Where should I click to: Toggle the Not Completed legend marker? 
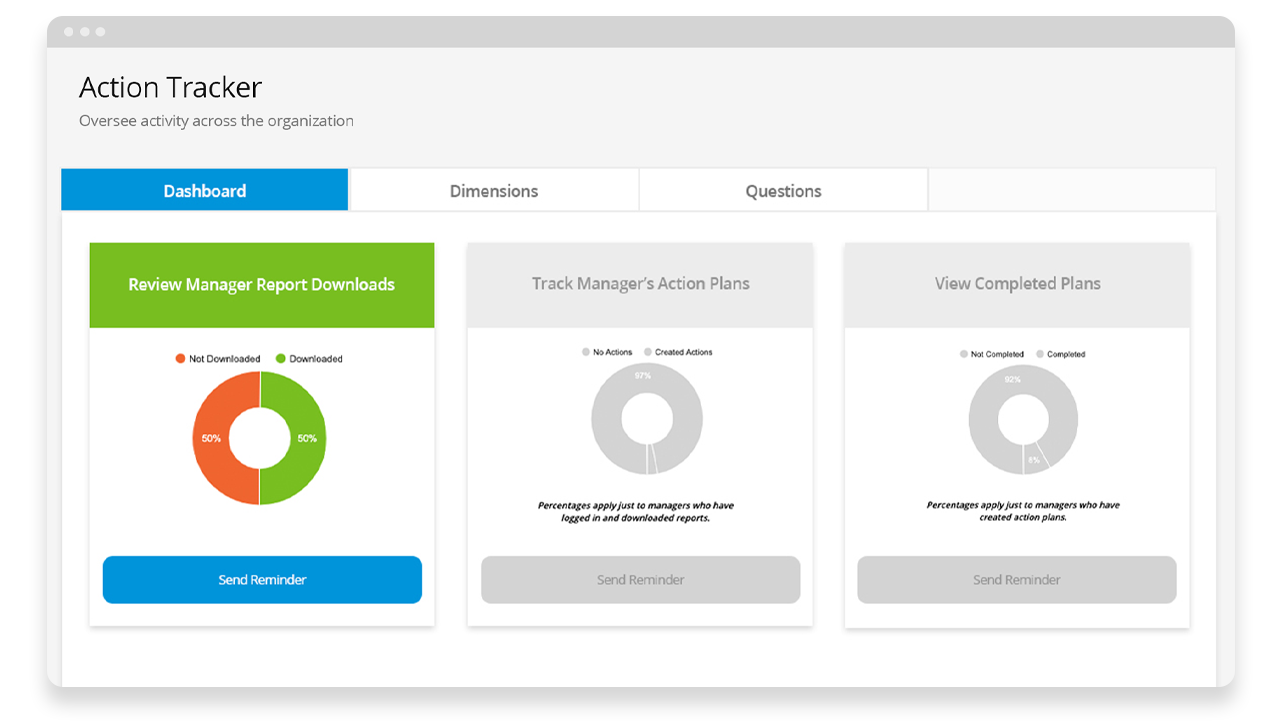click(964, 355)
